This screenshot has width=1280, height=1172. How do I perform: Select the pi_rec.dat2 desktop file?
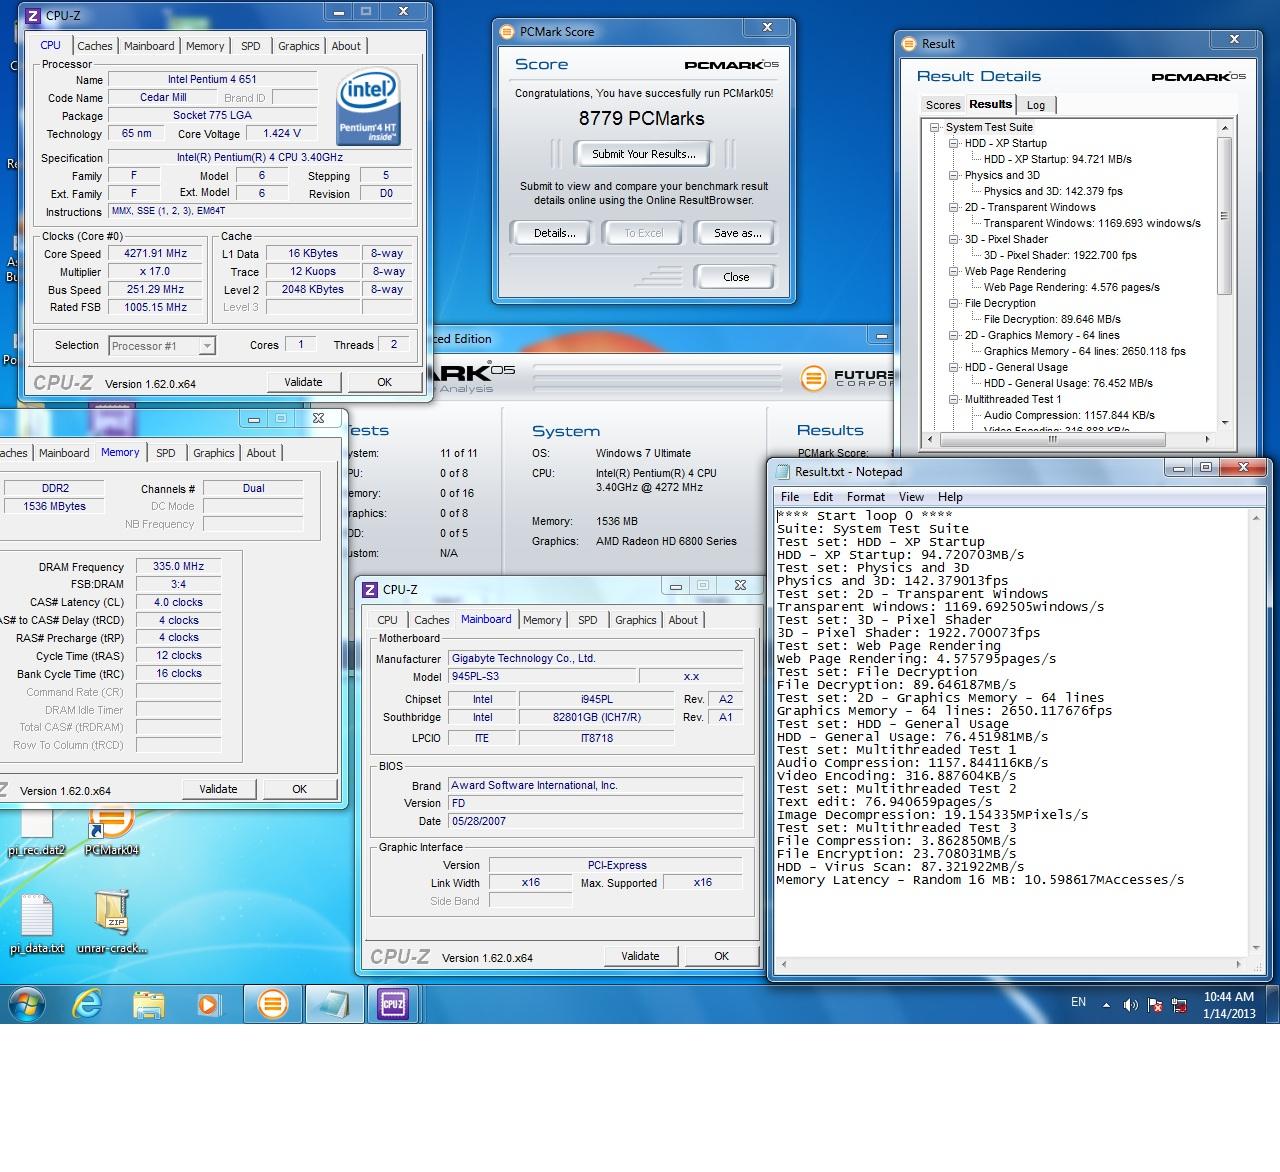36,830
